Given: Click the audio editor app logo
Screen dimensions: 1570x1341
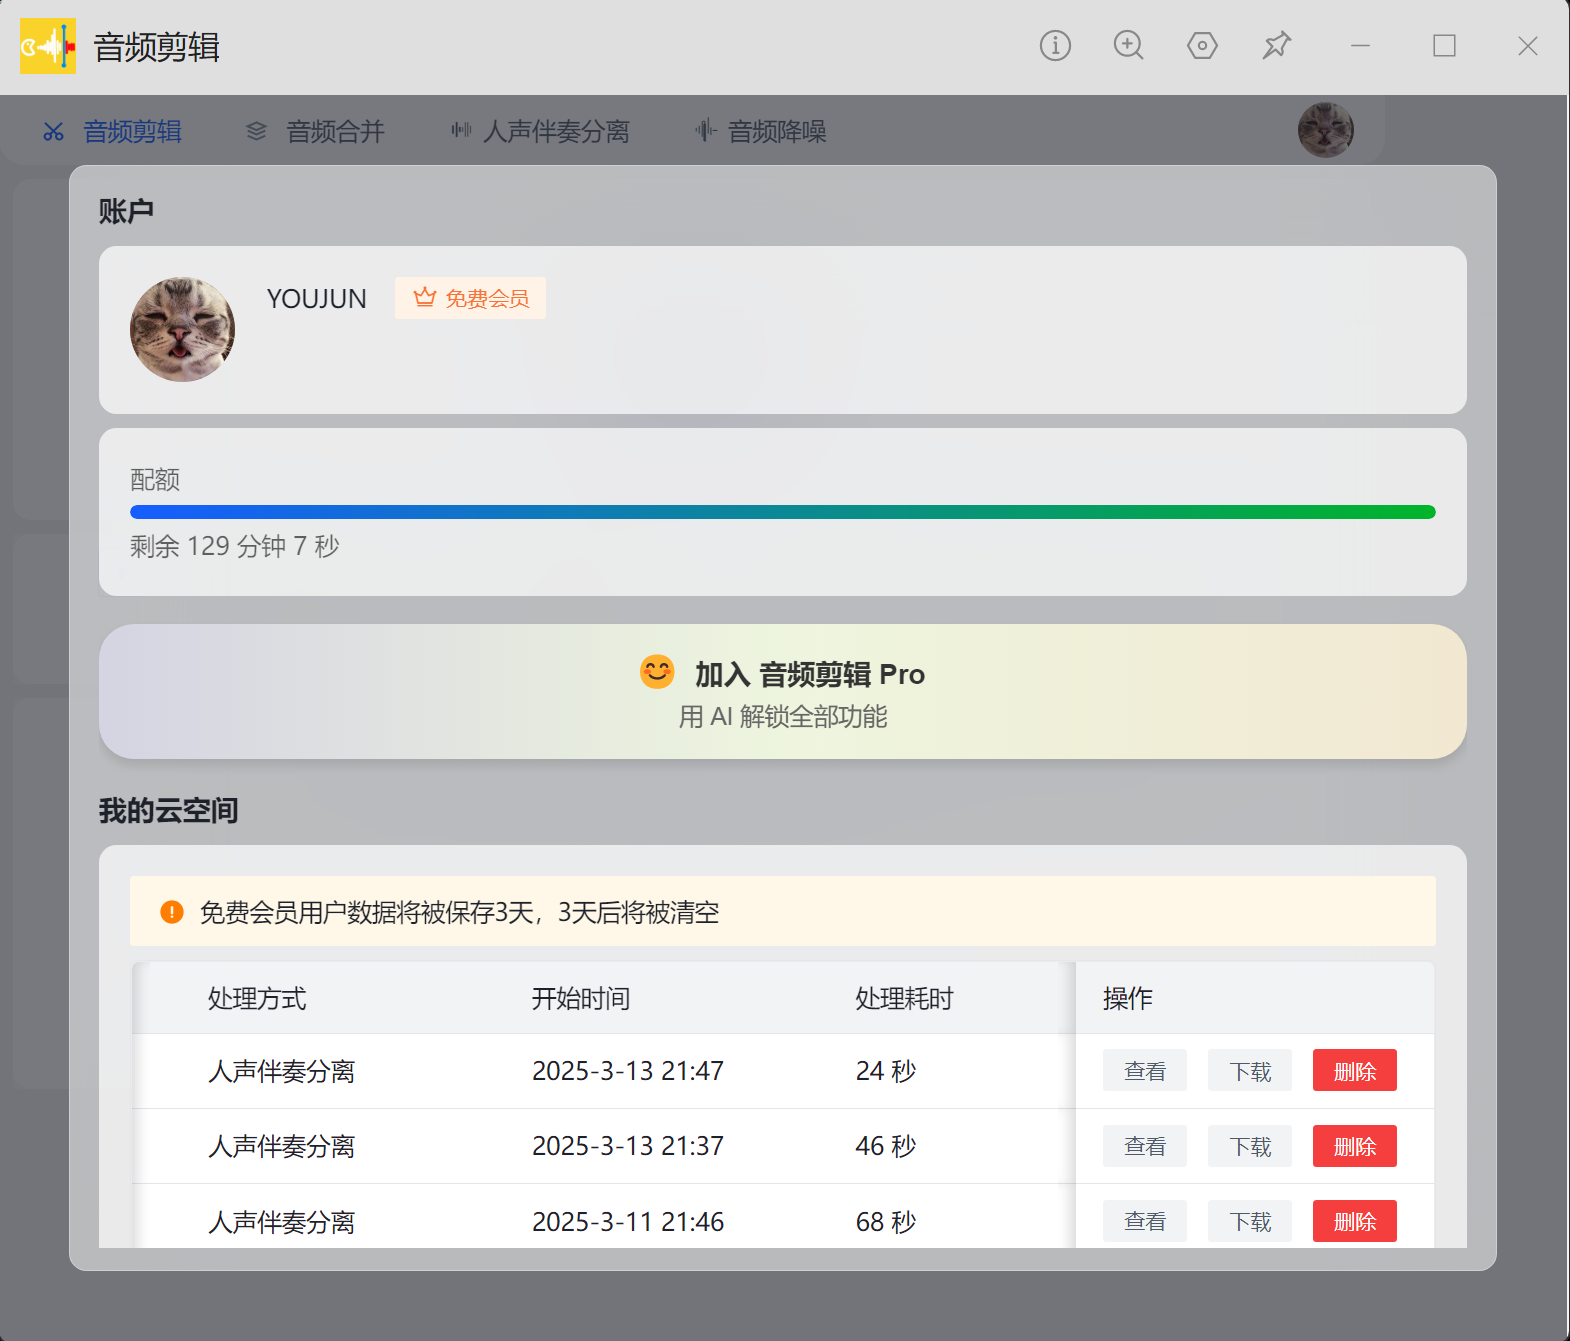Looking at the screenshot, I should pyautogui.click(x=48, y=46).
